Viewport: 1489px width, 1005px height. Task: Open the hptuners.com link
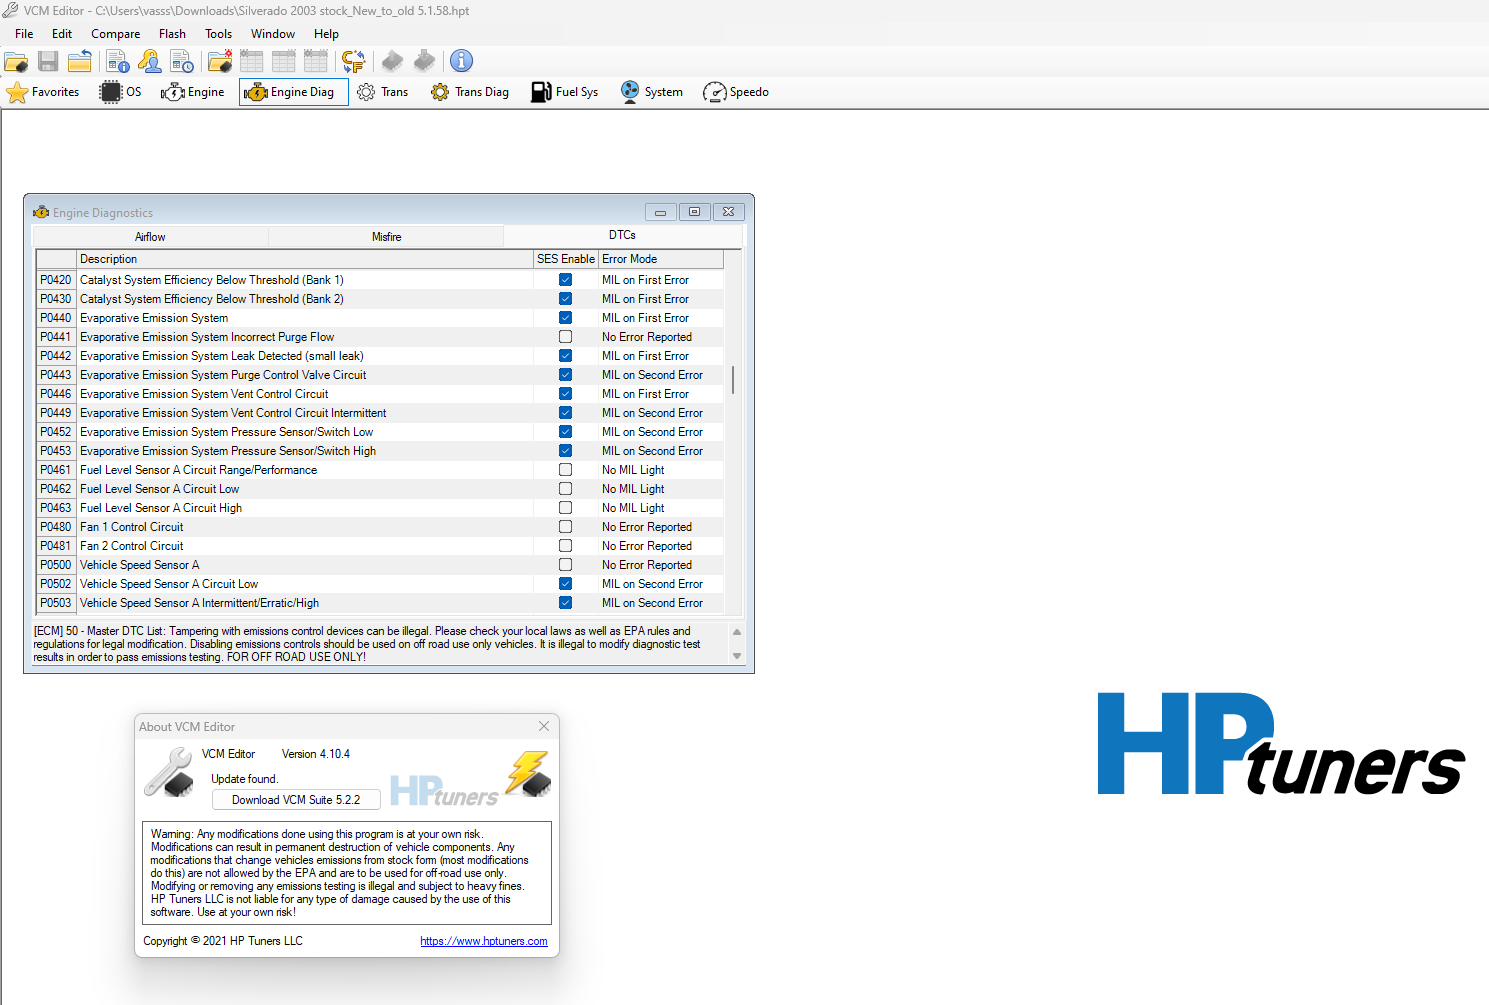pos(484,941)
